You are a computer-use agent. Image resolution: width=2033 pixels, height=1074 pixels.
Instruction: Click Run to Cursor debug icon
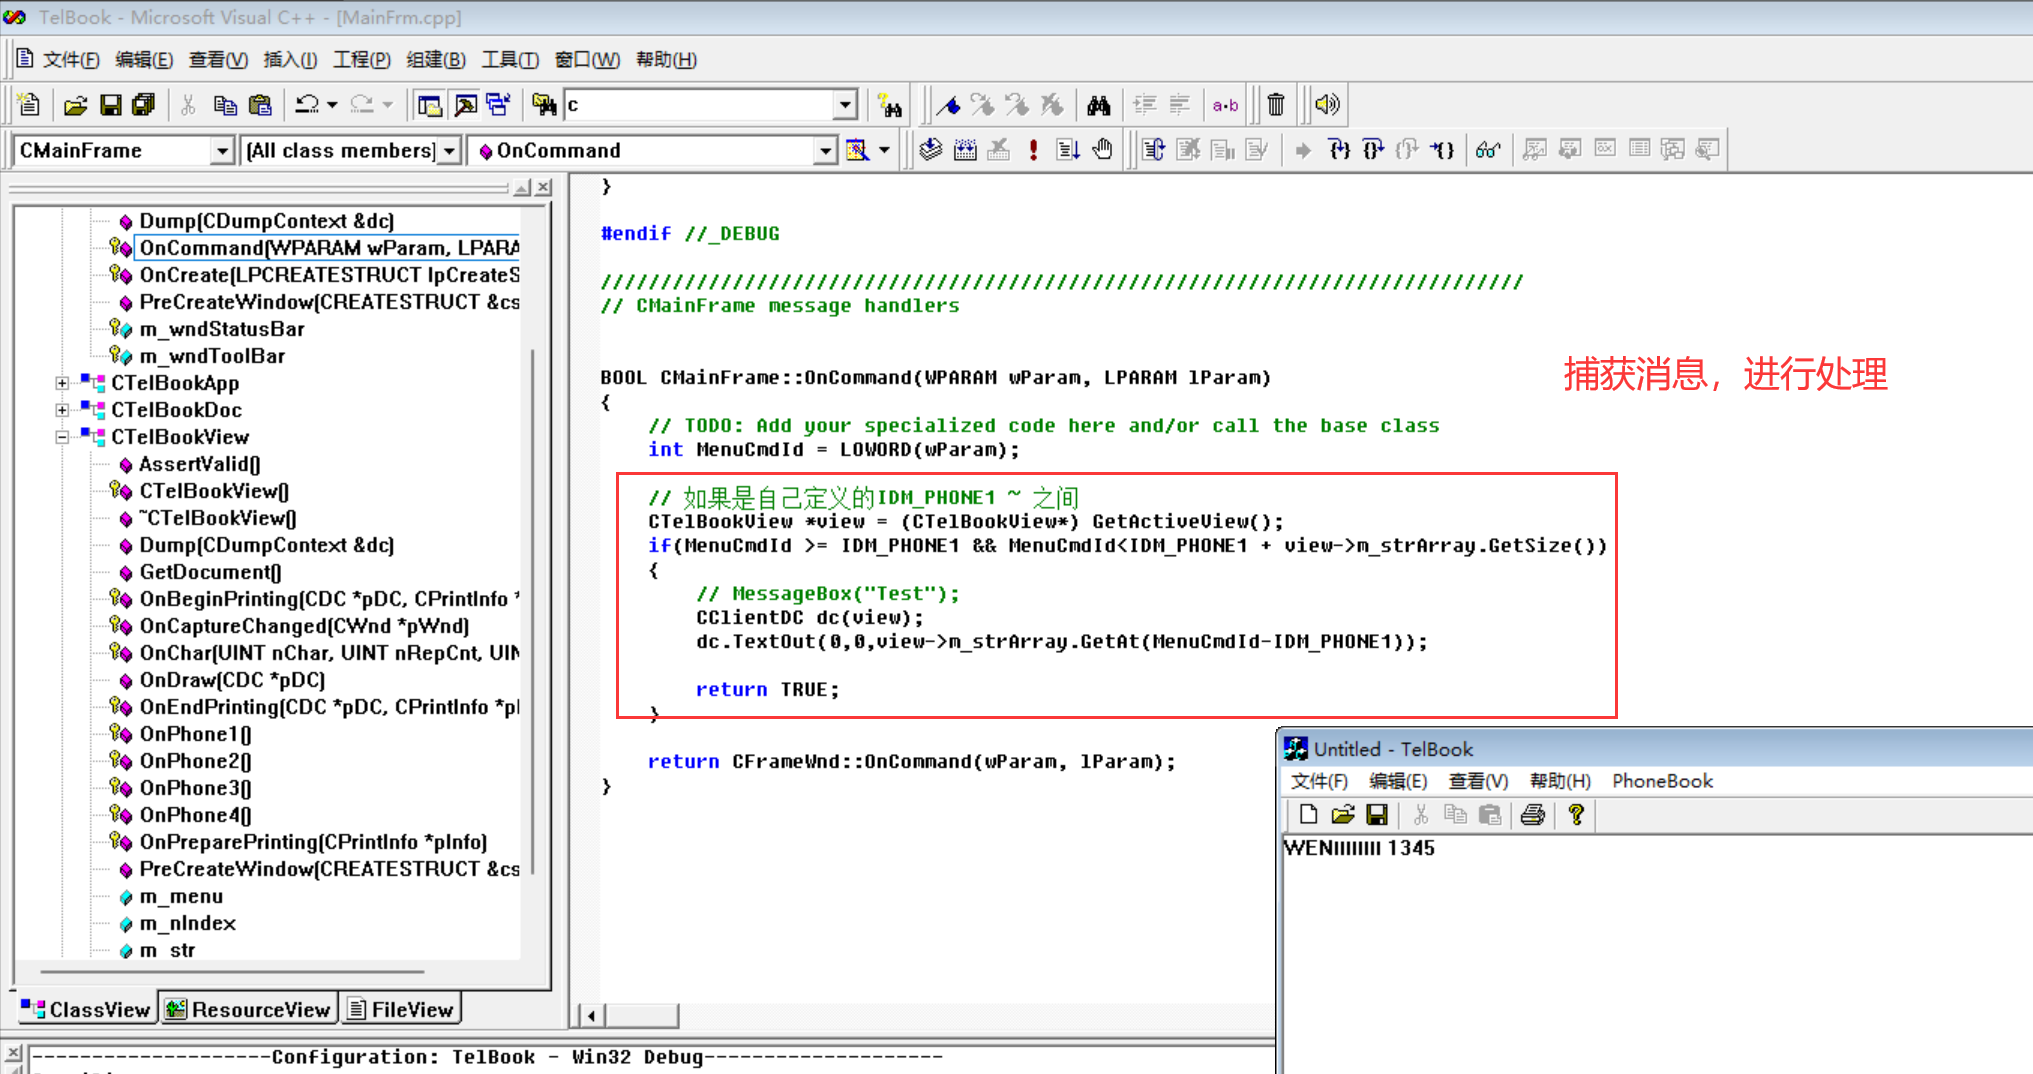[1442, 150]
